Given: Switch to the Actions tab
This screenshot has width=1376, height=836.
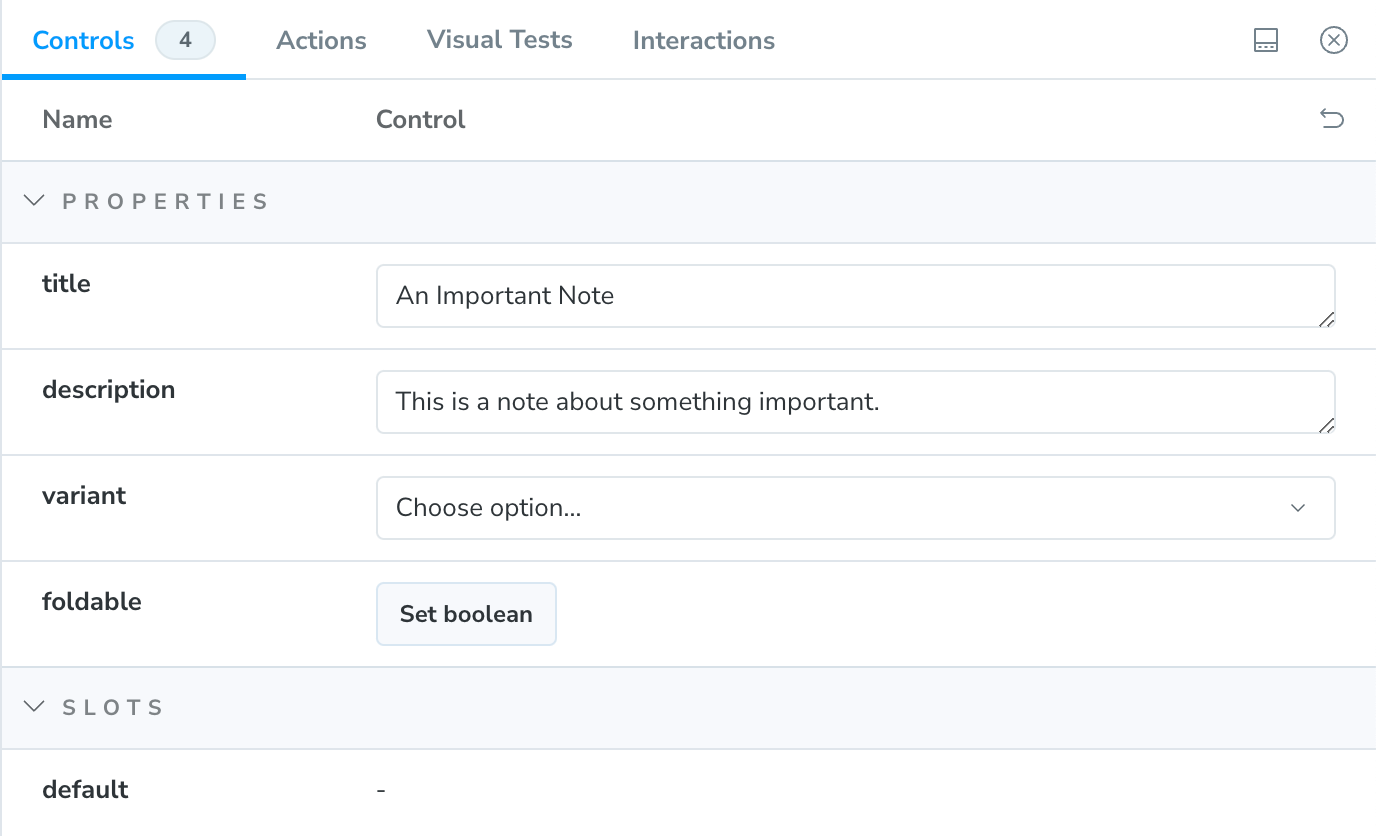Looking at the screenshot, I should pos(321,41).
